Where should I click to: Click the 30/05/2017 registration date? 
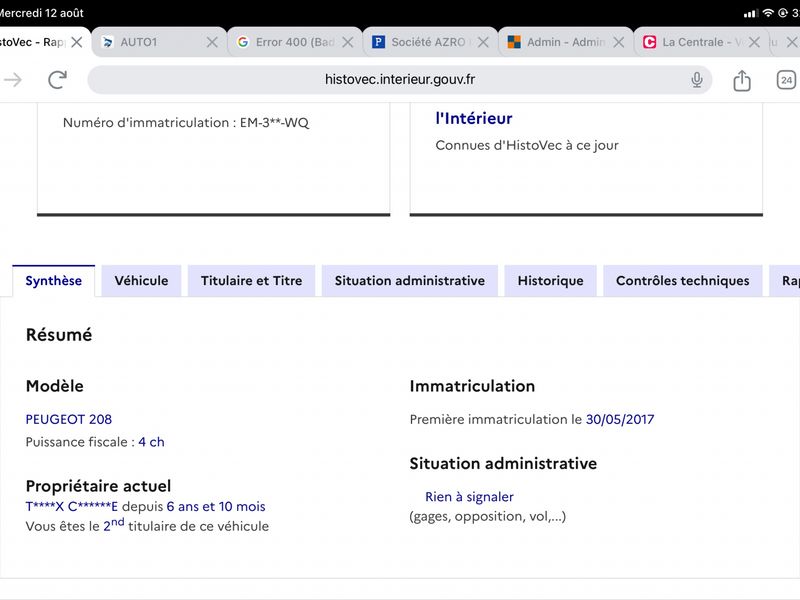(620, 419)
